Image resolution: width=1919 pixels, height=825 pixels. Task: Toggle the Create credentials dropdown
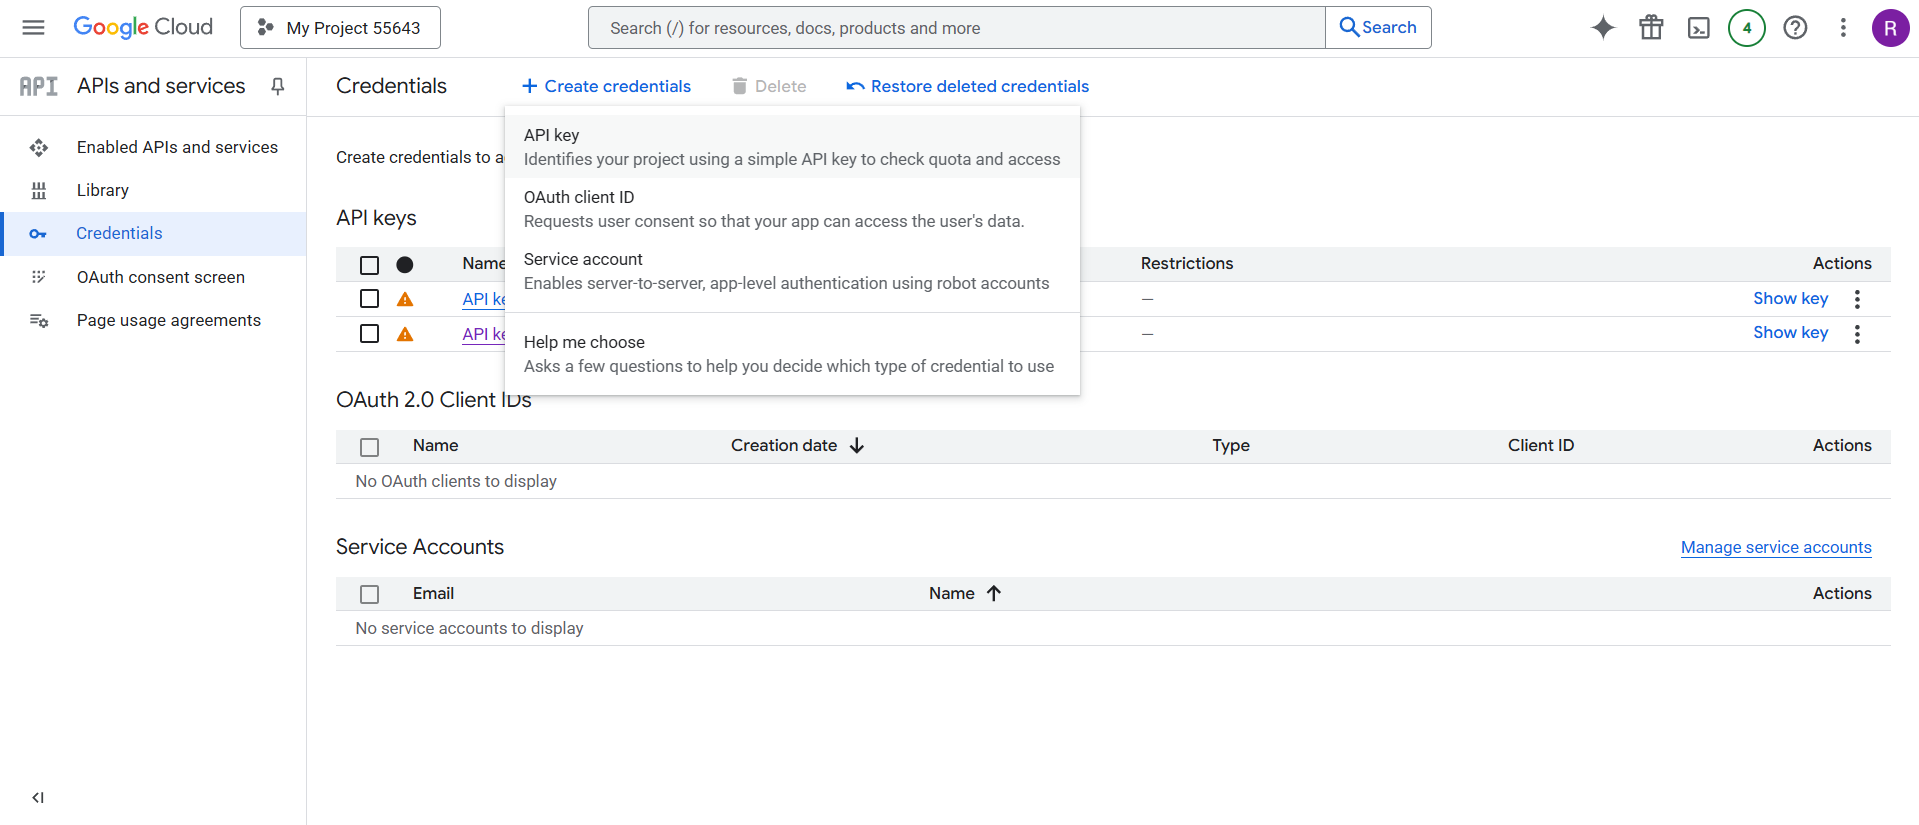606,86
